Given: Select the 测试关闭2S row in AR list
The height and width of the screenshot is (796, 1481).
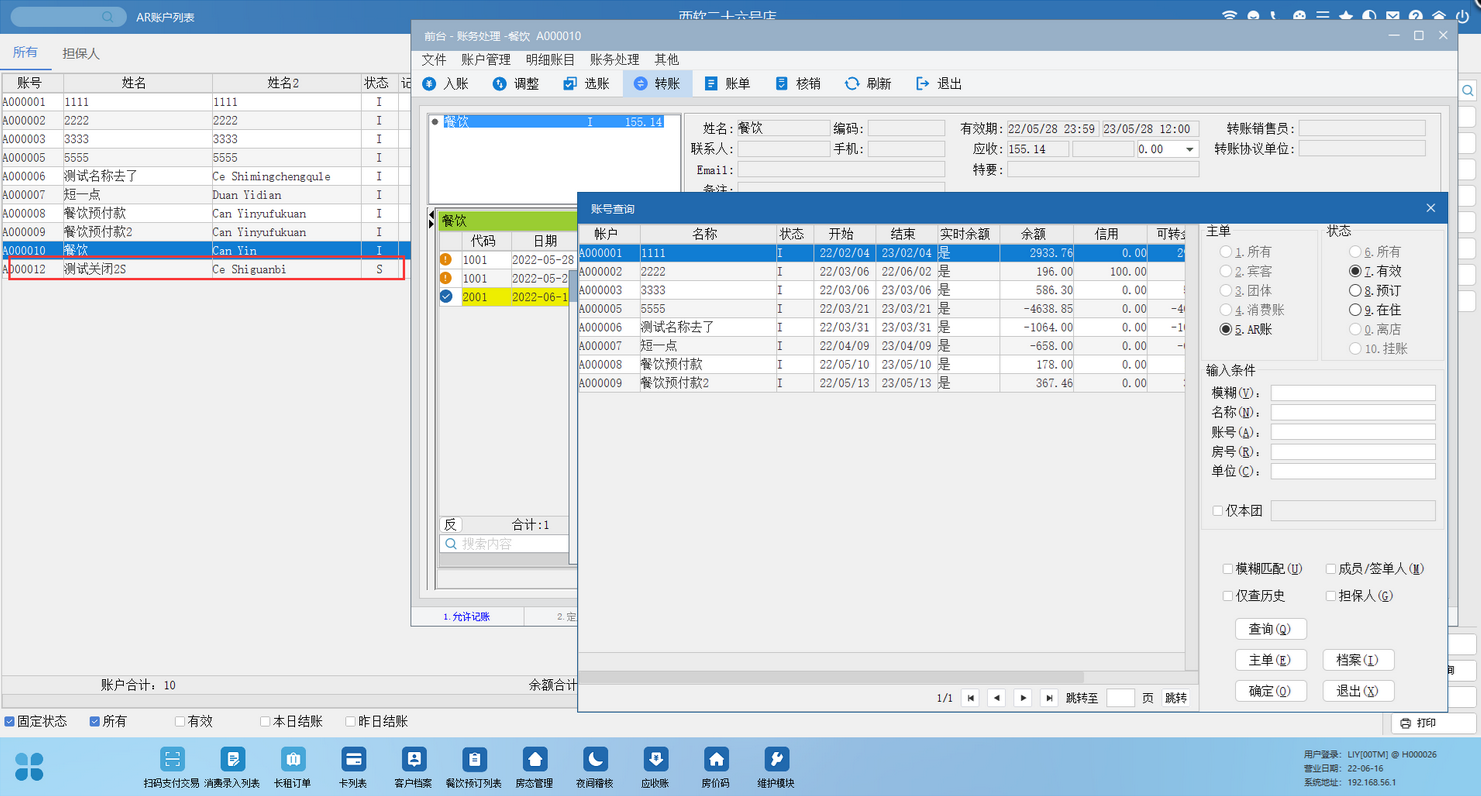Looking at the screenshot, I should (206, 269).
